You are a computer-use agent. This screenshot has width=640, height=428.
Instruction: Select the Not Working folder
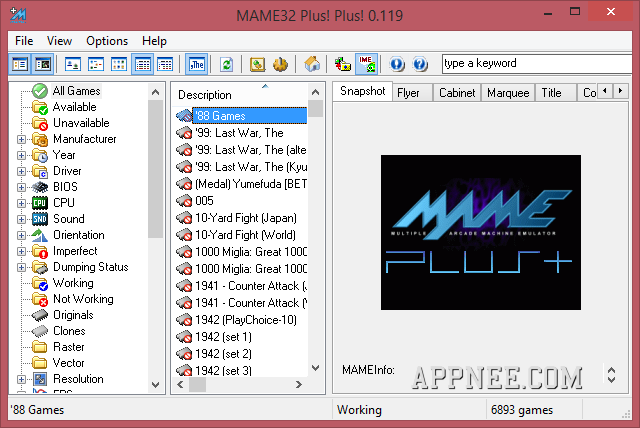pos(83,299)
